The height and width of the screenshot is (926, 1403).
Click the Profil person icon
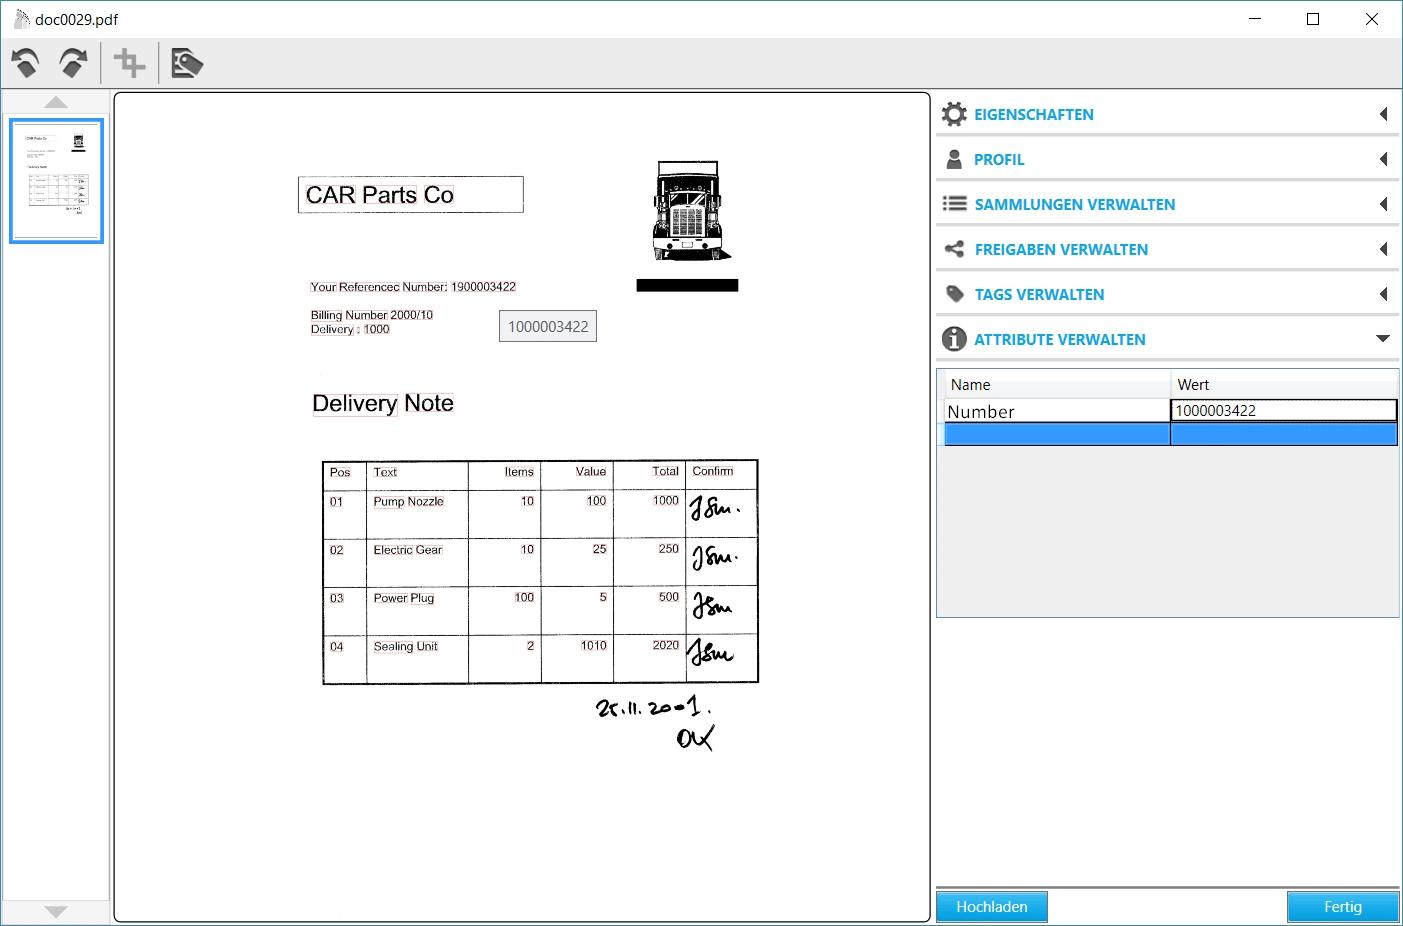955,159
